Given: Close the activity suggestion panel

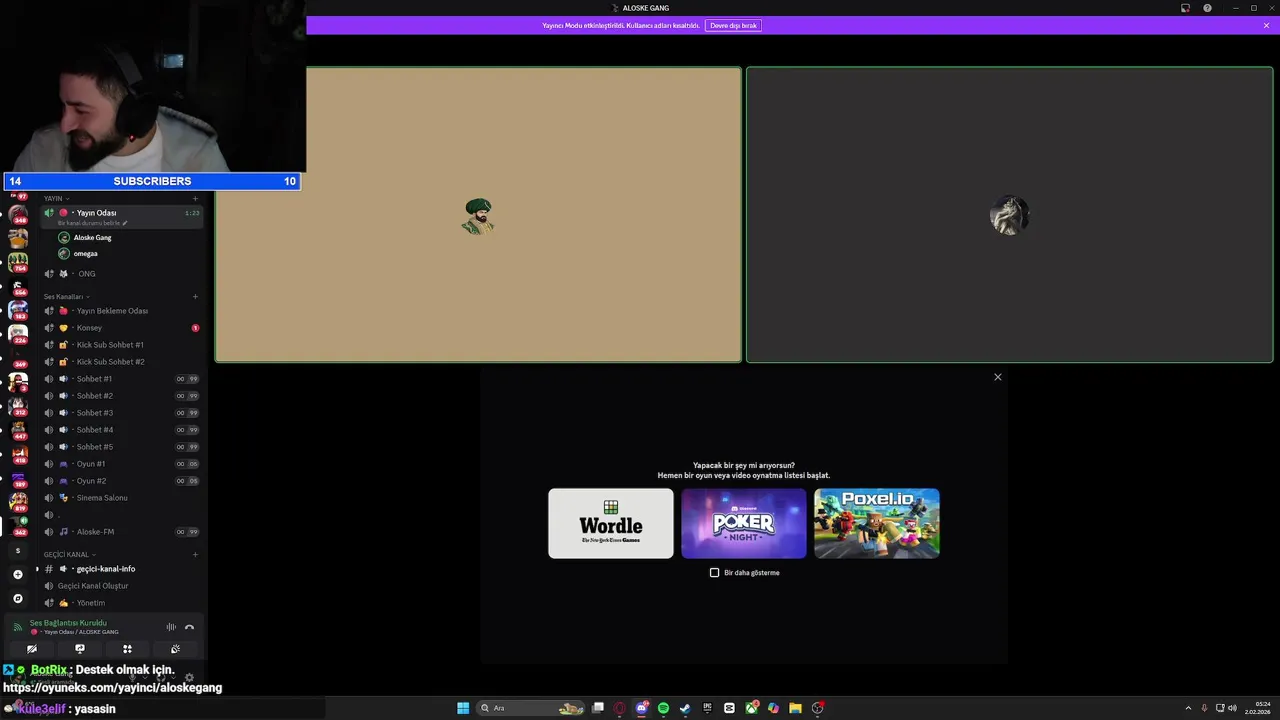Looking at the screenshot, I should tap(997, 377).
